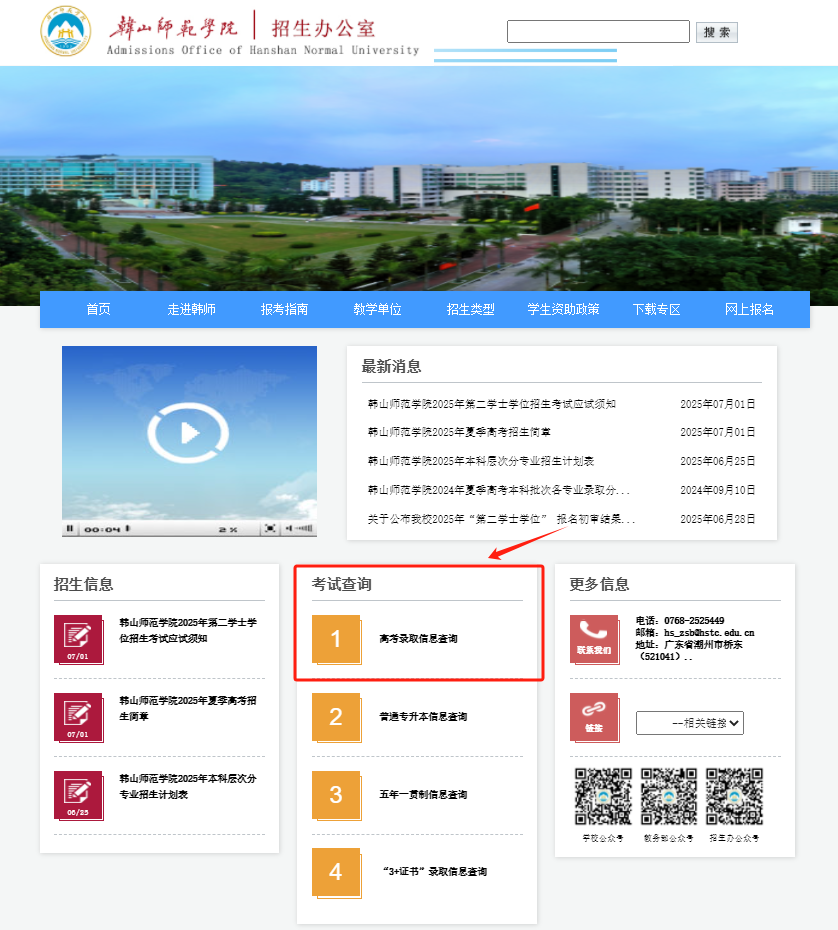The width and height of the screenshot is (838, 930).
Task: Click the pencil icon dated 06/25
Action: click(79, 795)
